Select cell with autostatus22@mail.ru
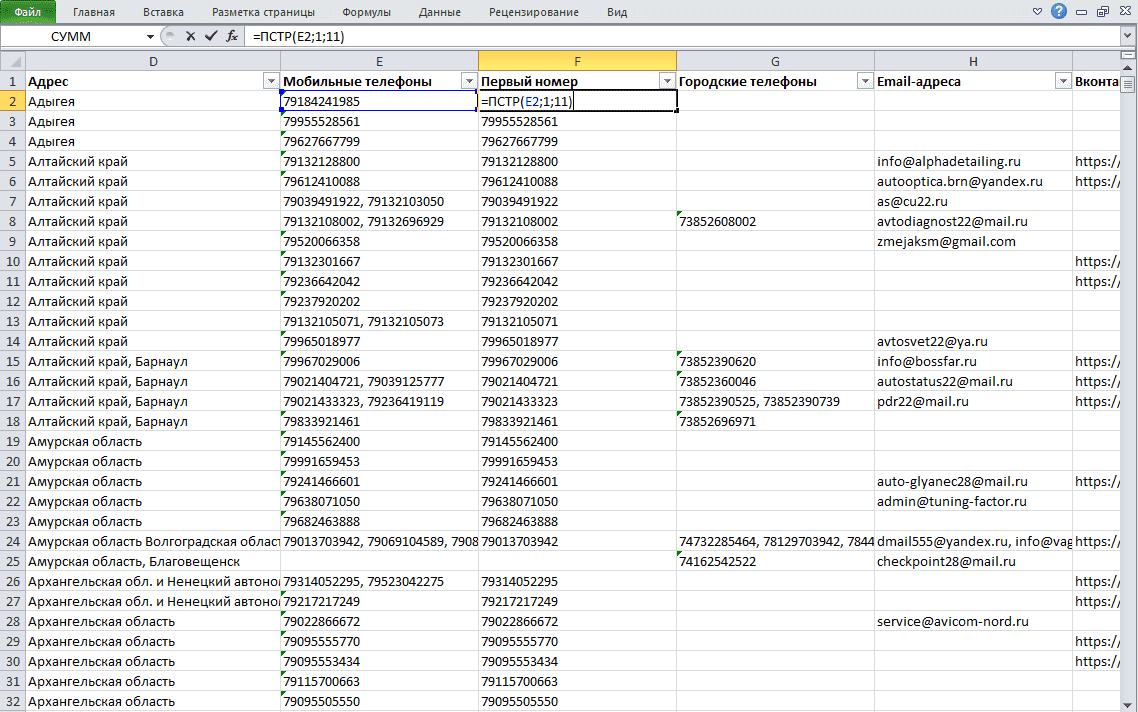1138x712 pixels. 973,381
